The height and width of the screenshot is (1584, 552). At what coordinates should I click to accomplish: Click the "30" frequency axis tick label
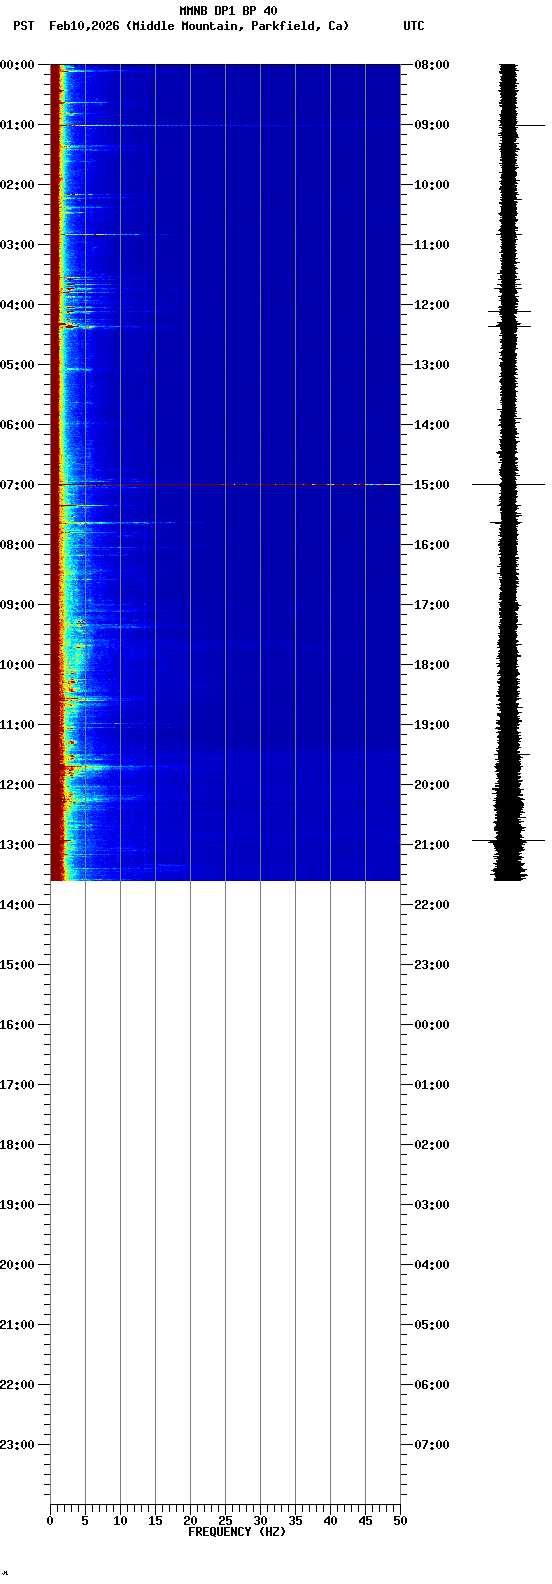pos(260,1521)
